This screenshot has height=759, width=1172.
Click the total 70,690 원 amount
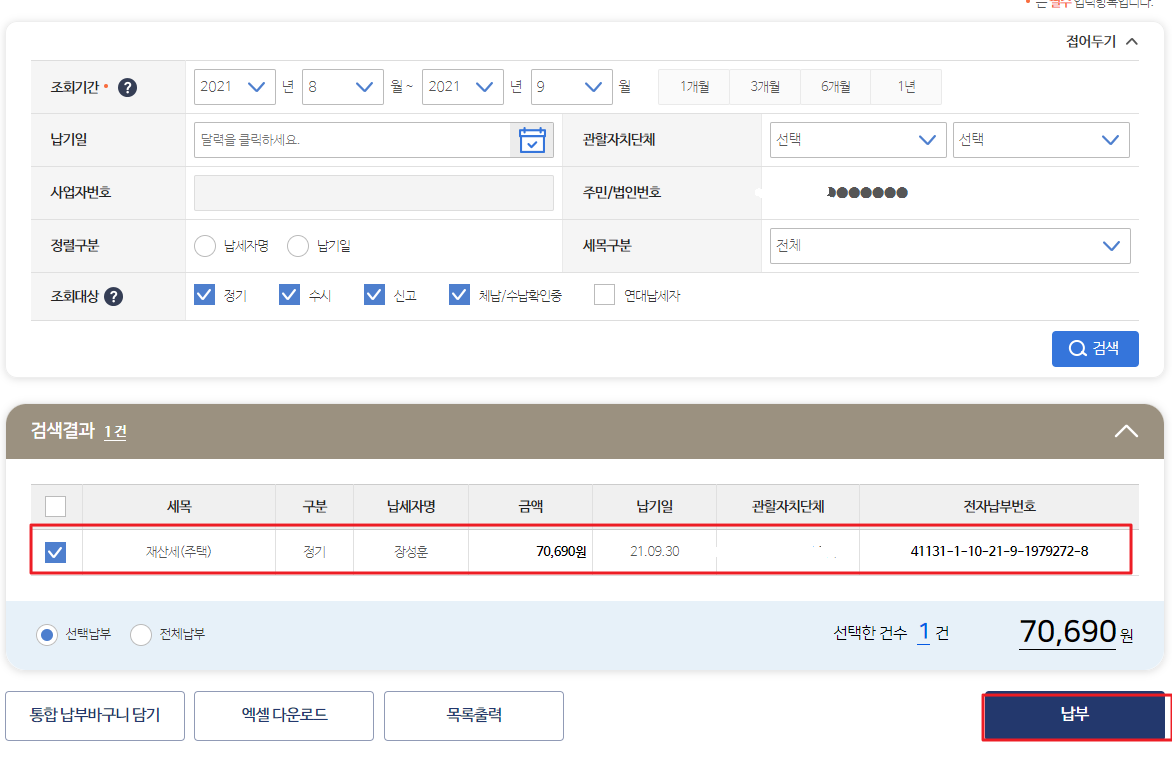[1076, 632]
